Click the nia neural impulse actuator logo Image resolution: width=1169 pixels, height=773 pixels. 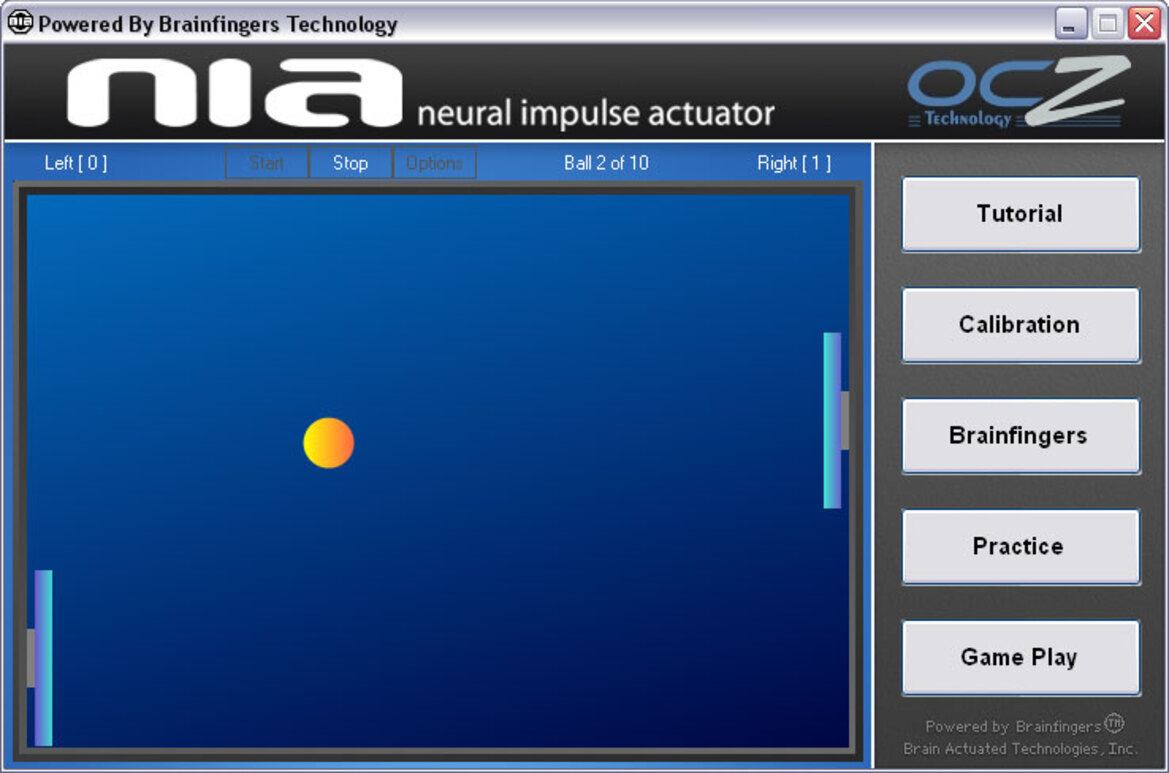(x=420, y=93)
